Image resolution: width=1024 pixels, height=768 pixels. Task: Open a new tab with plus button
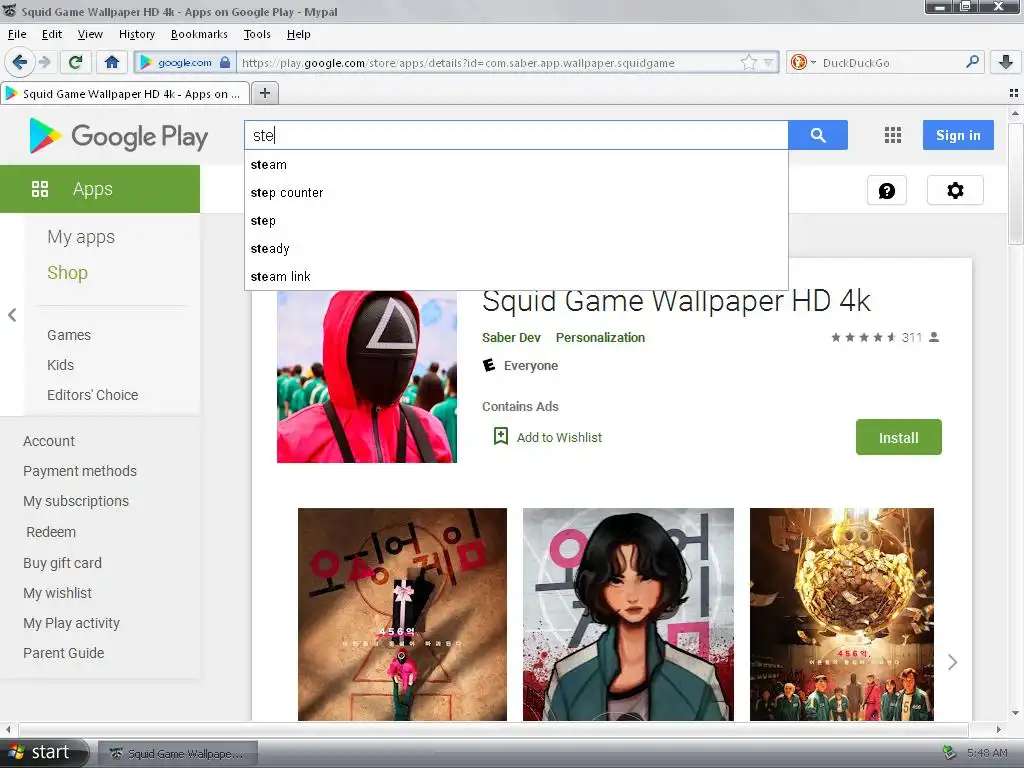click(264, 93)
